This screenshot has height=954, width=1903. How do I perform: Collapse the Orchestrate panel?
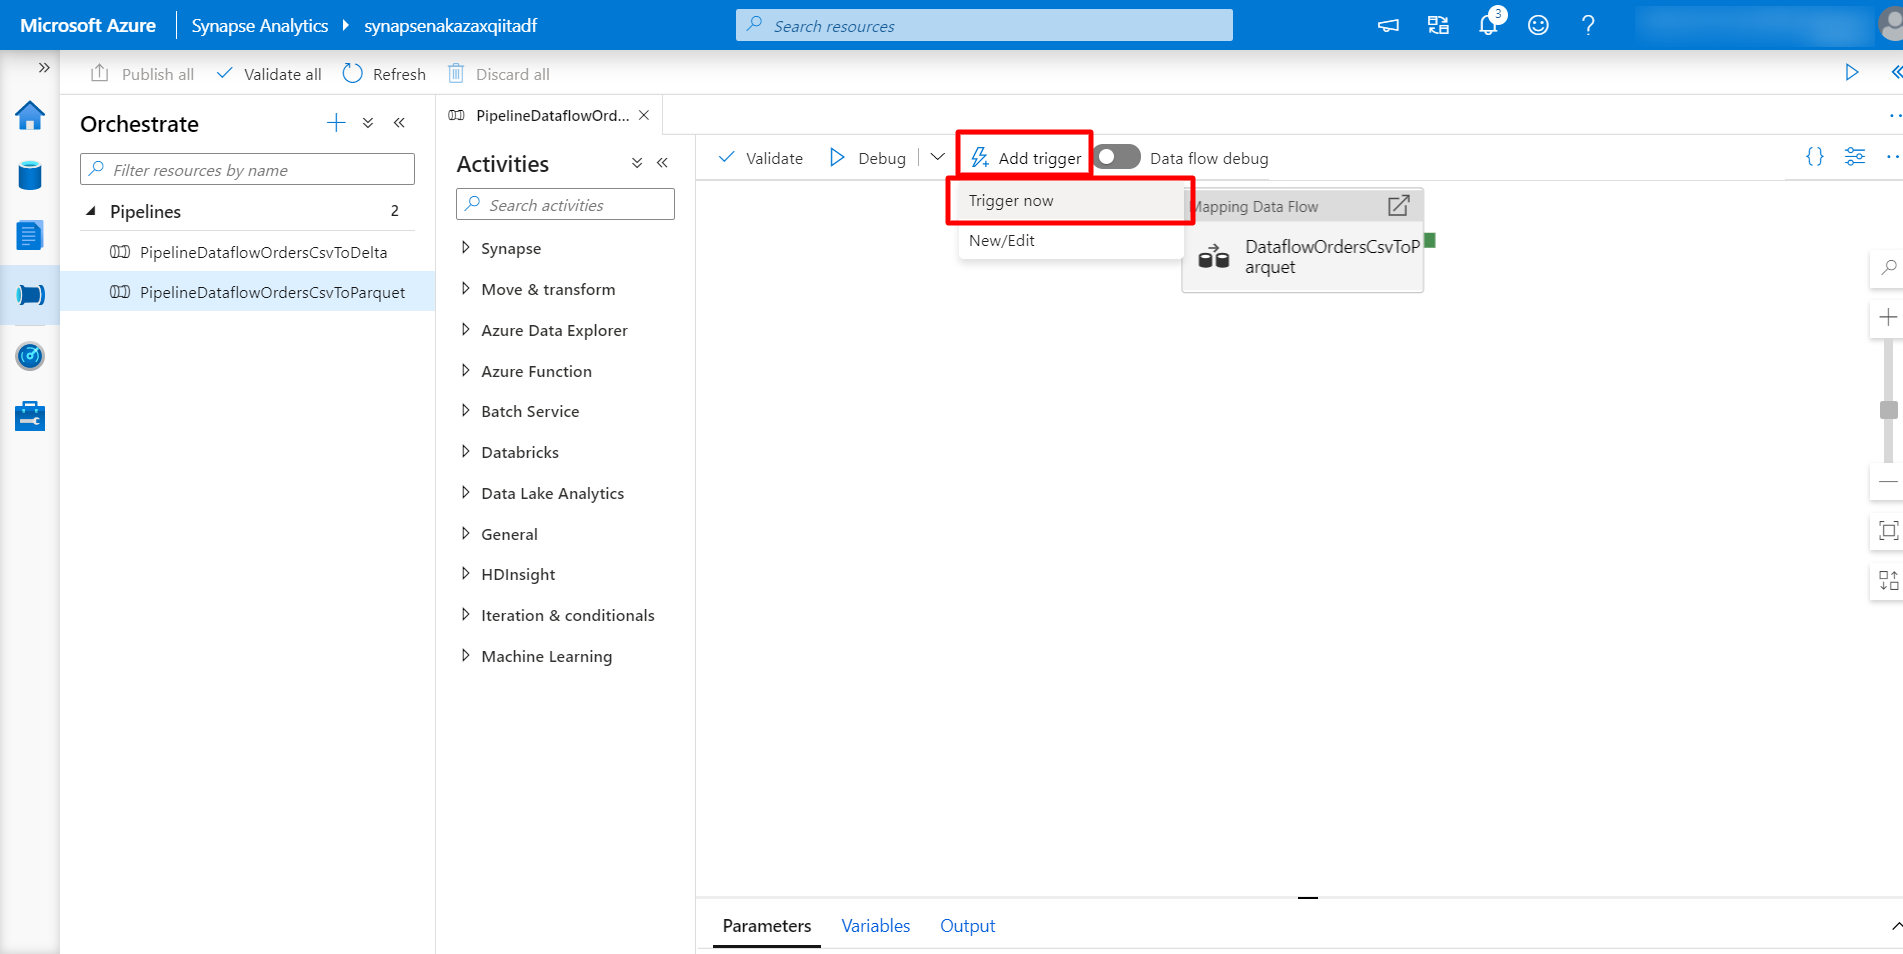coord(399,123)
